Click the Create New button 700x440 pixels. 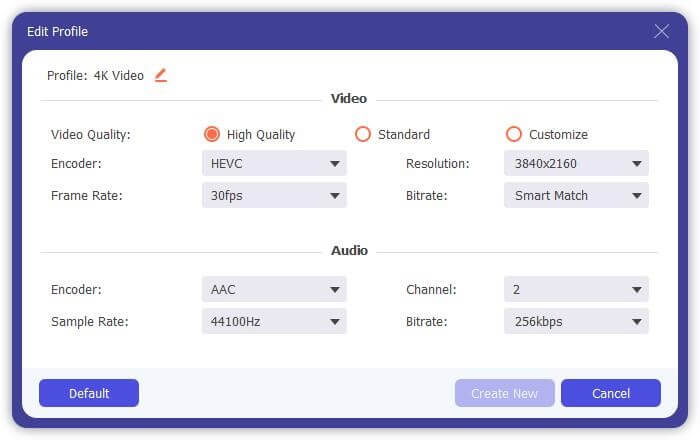[504, 393]
